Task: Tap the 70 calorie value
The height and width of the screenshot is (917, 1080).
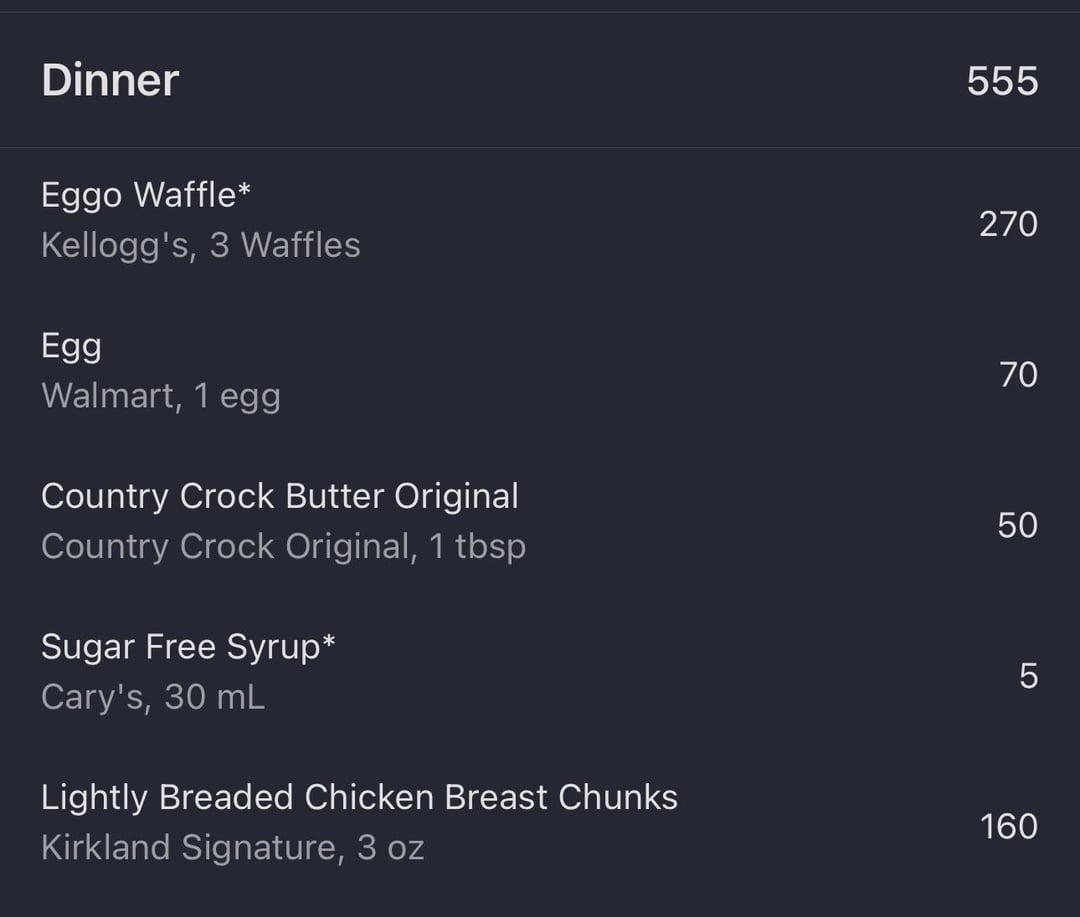Action: click(x=1018, y=375)
